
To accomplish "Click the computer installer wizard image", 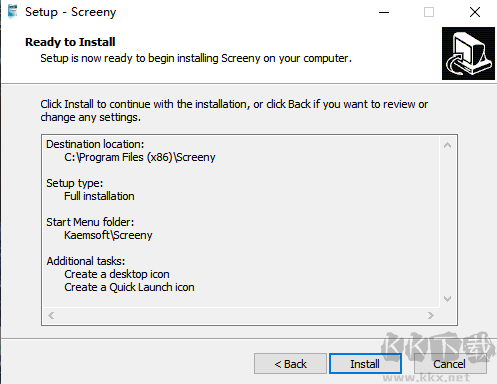I will tap(468, 53).
